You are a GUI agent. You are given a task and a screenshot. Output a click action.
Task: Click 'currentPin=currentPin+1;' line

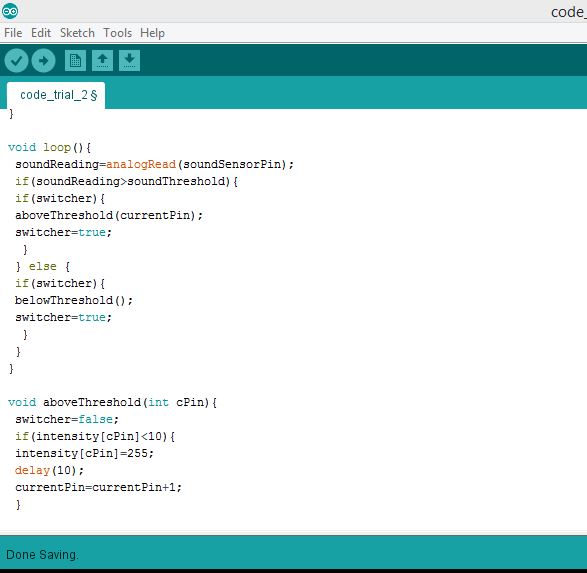click(98, 487)
